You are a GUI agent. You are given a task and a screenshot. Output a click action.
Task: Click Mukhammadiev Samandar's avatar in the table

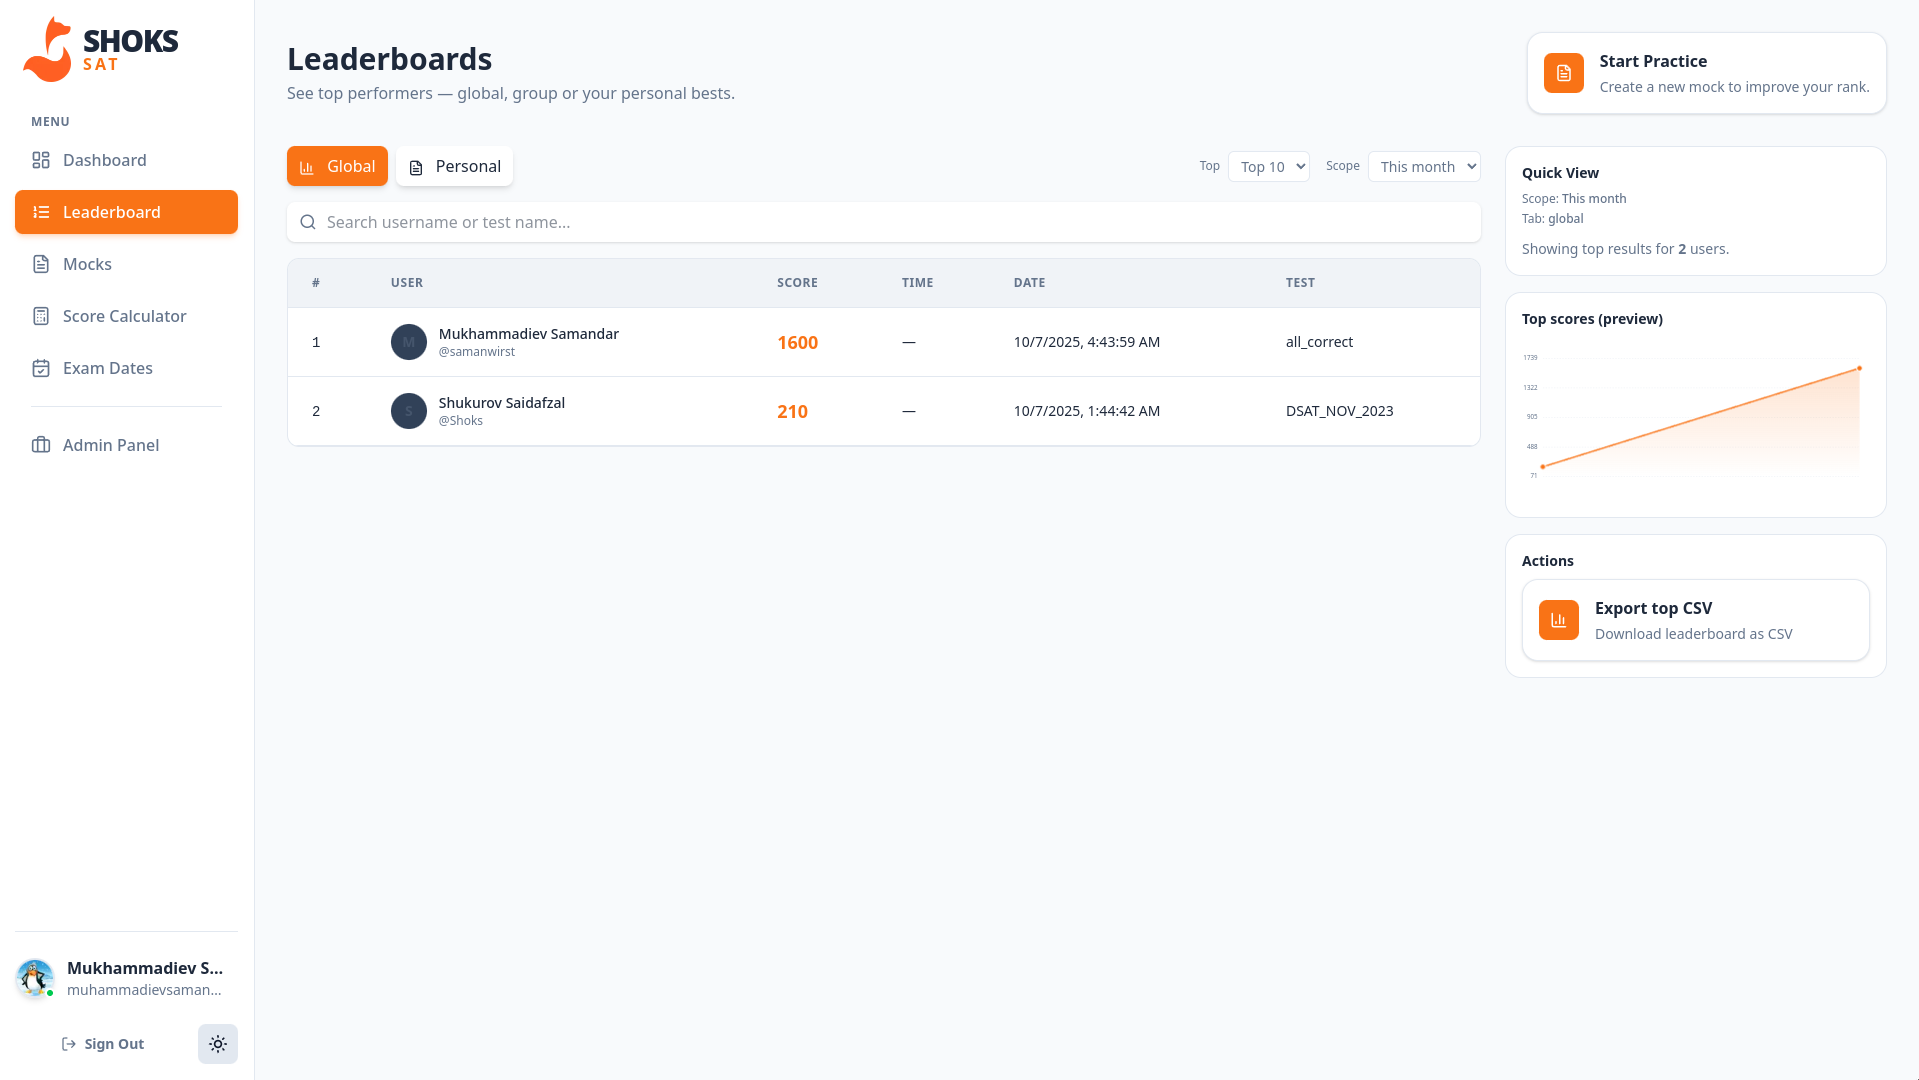(x=408, y=342)
